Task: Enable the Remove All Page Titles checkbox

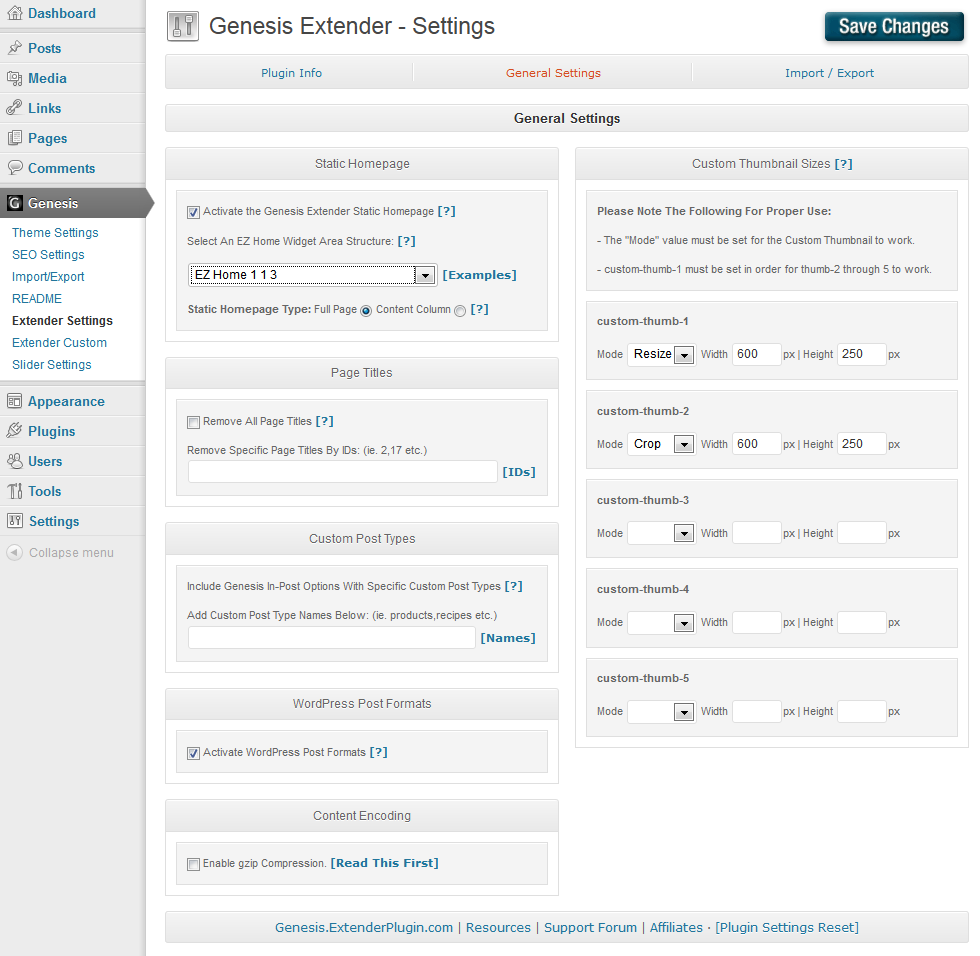Action: [193, 422]
